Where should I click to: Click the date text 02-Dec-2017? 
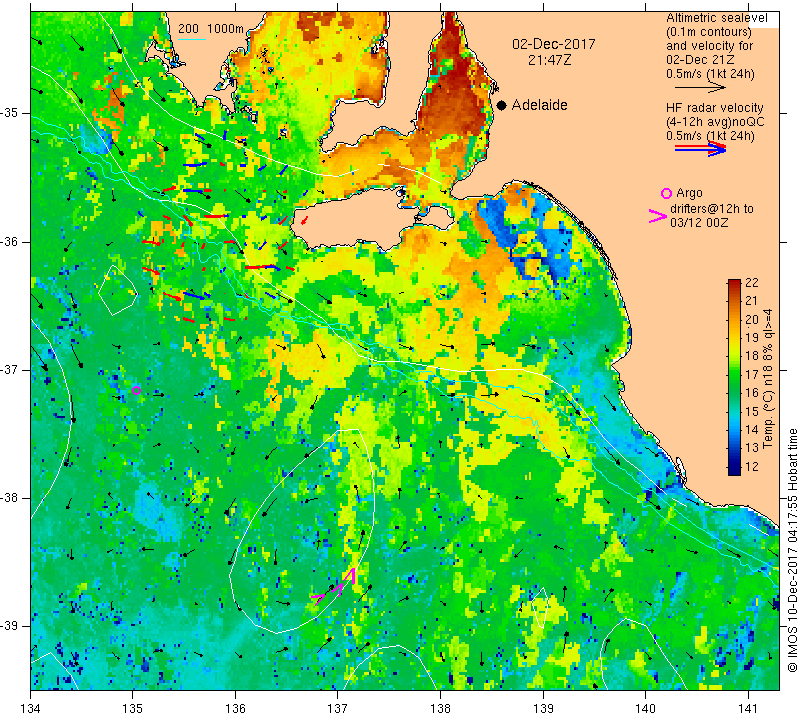click(554, 44)
